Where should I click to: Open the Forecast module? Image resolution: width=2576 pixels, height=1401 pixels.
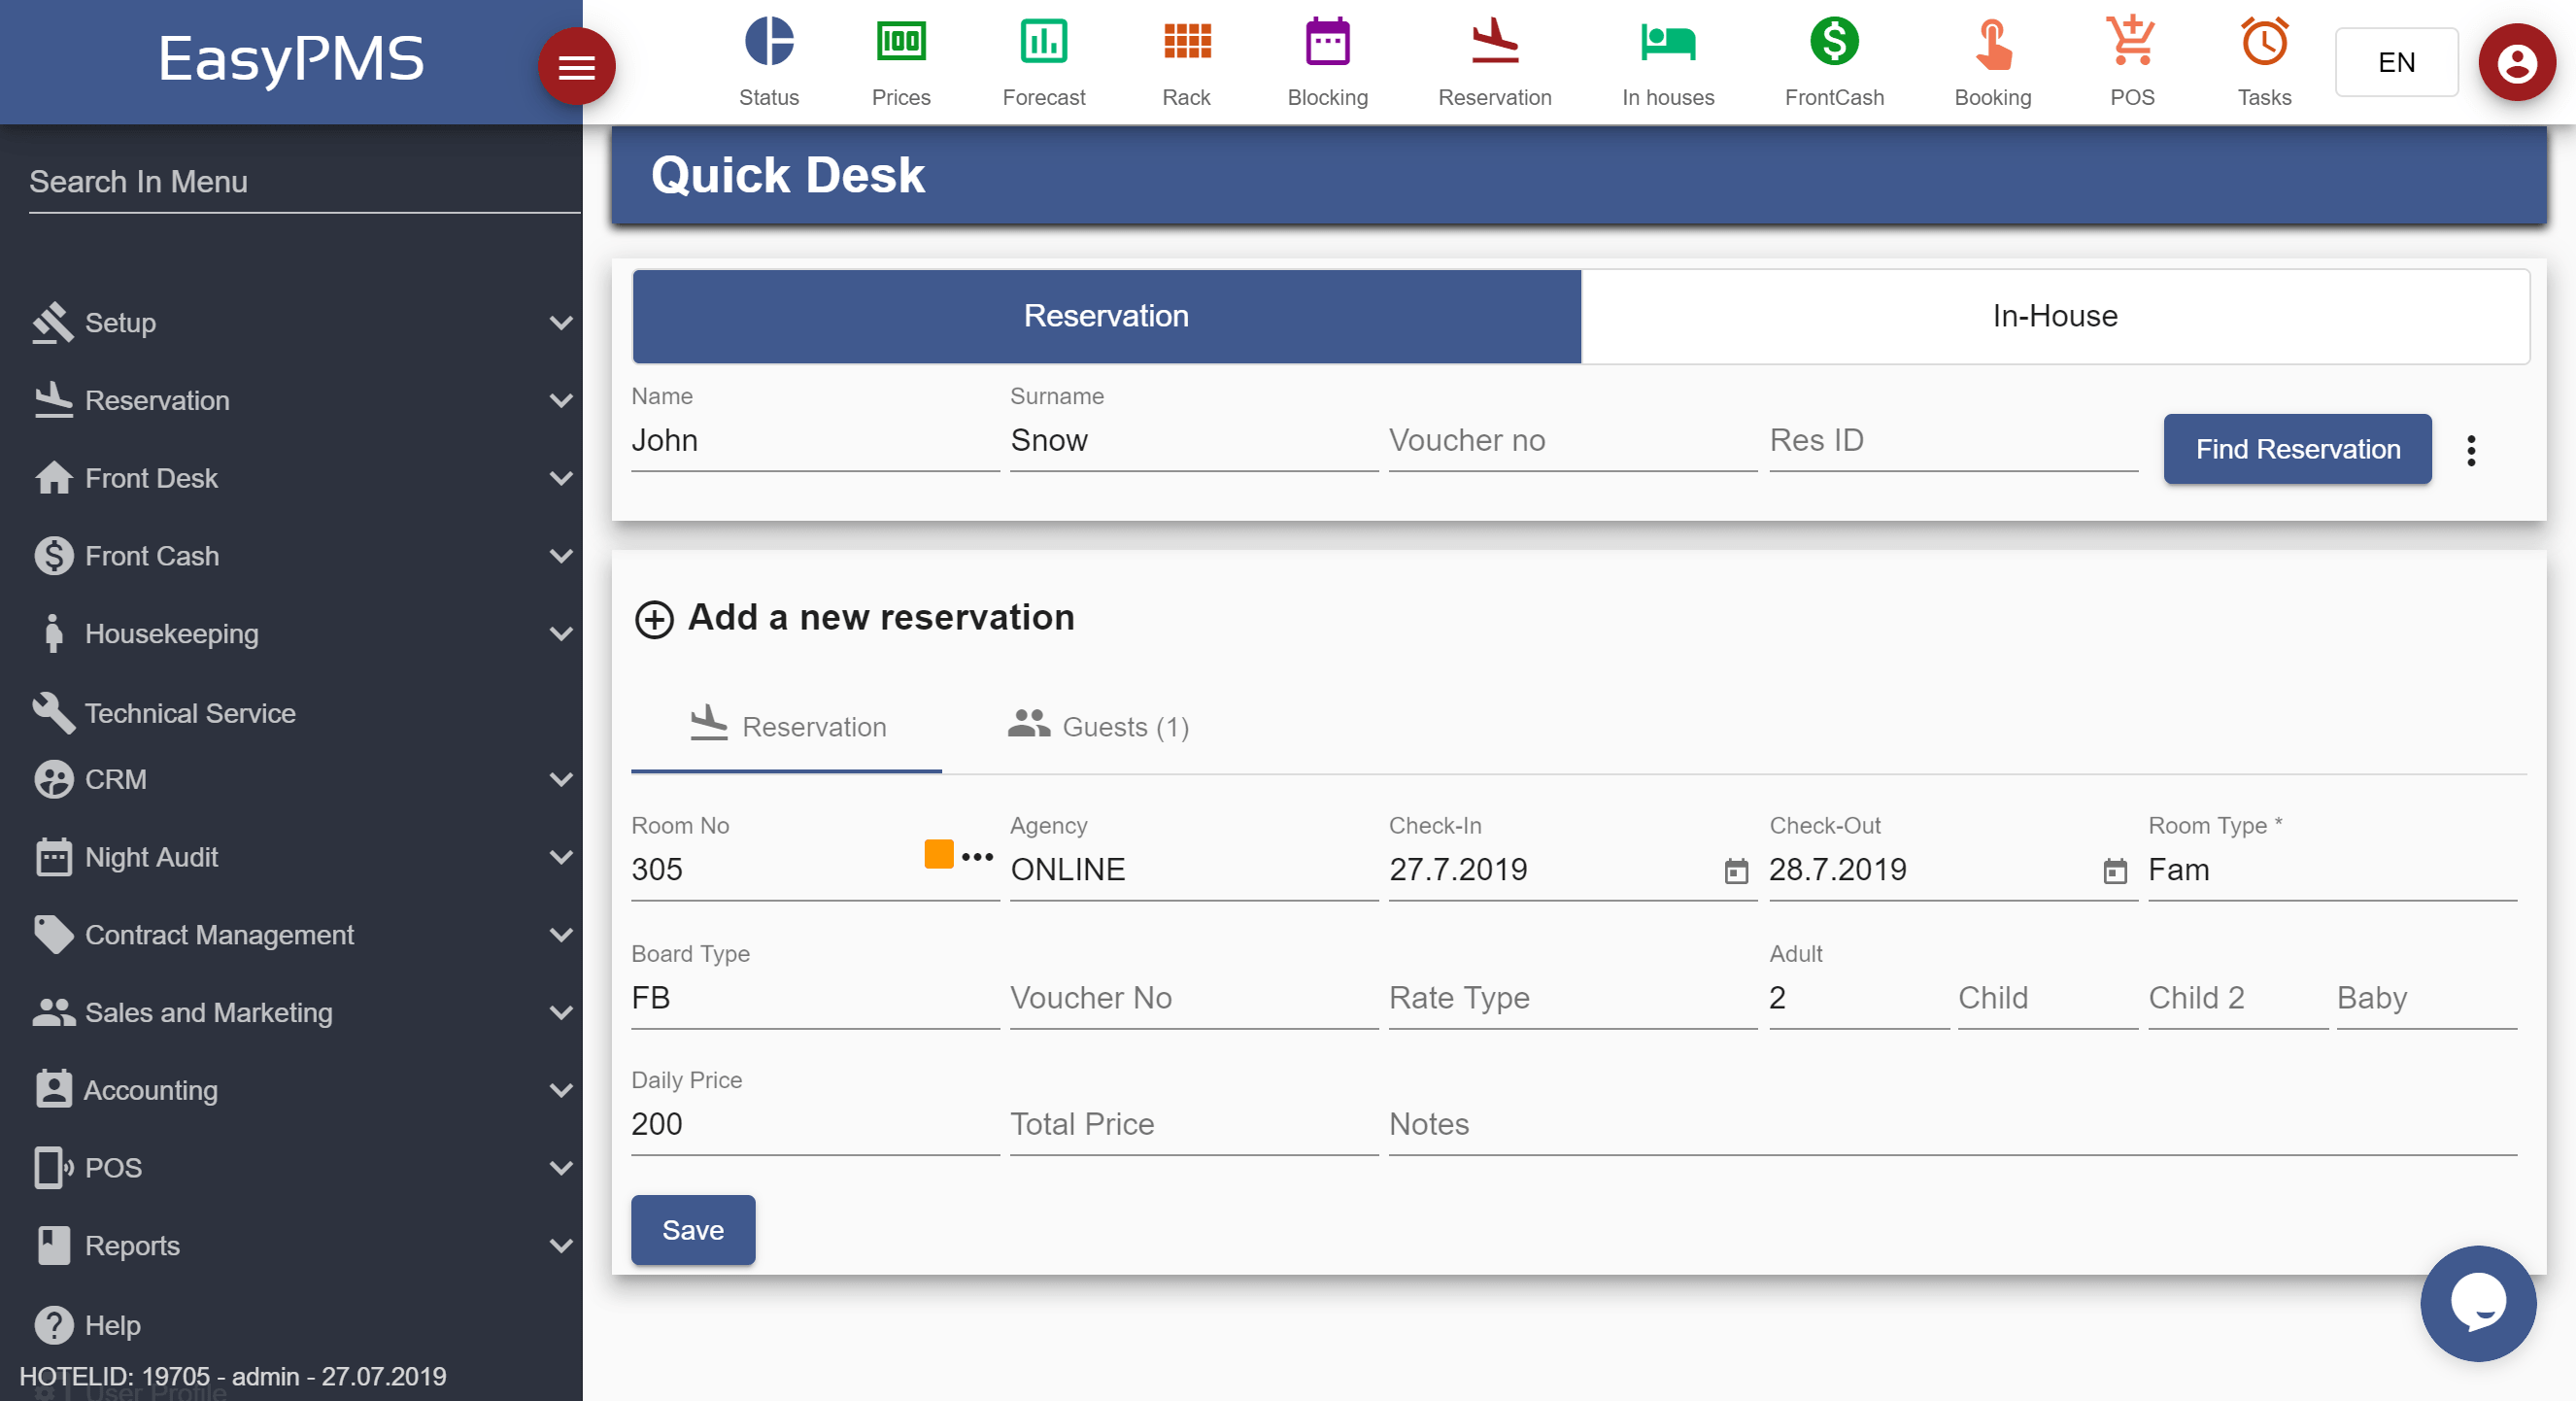[1041, 60]
